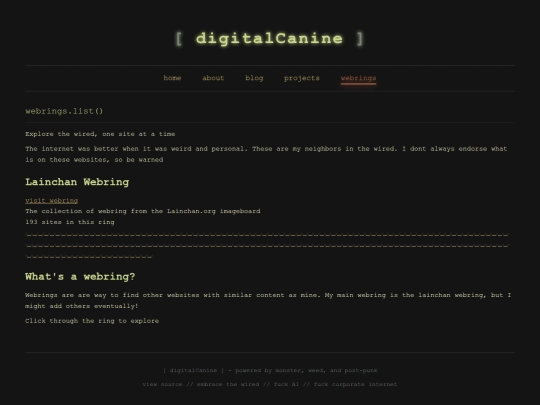Click paragraph starting 'Webrings are are way'

coord(268,300)
